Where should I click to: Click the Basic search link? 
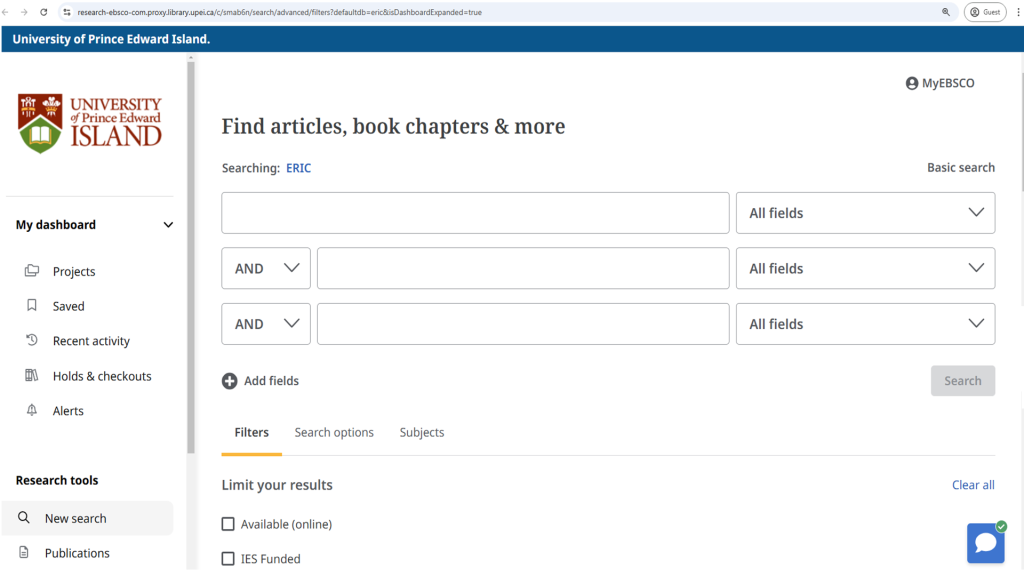point(960,168)
